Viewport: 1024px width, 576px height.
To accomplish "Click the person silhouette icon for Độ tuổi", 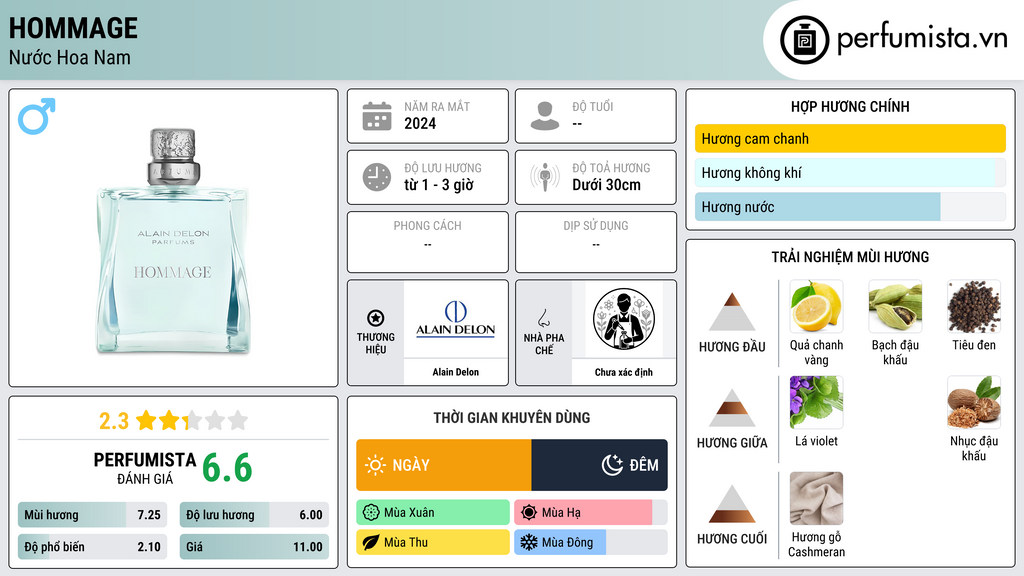I will 545,116.
